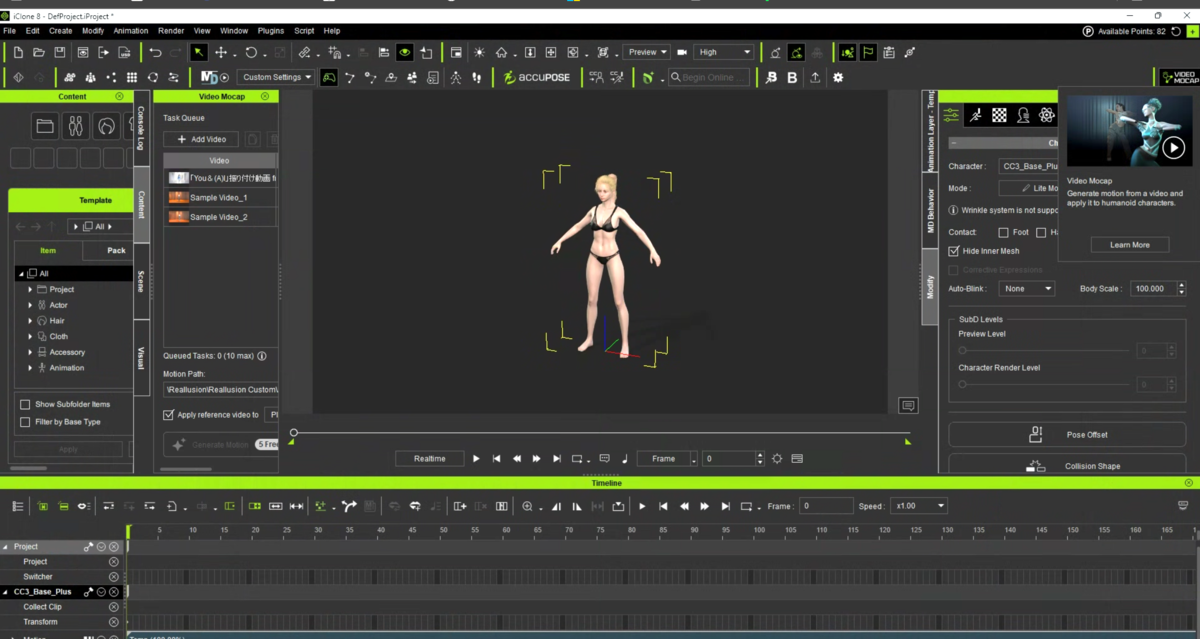Click the Video Mocap toolbar button
Viewport: 1200px width, 639px height.
(x=1179, y=77)
